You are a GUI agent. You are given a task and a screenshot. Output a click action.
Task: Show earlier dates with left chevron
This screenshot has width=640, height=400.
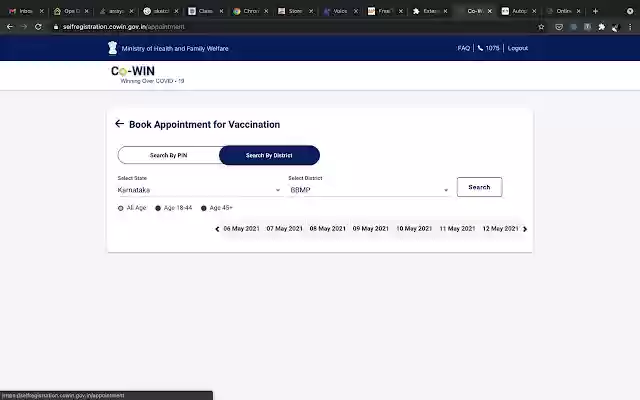coord(217,229)
